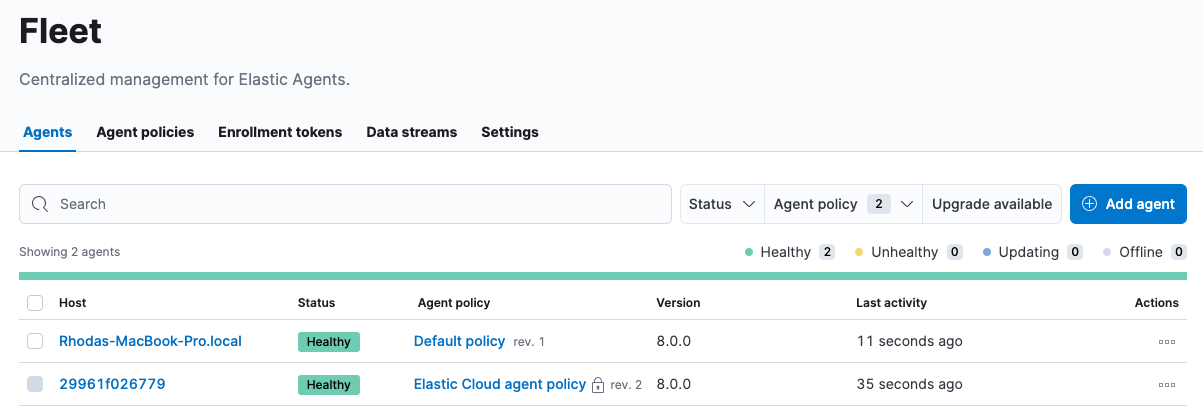
Task: Open the Agent policy filter dropdown
Action: click(843, 204)
